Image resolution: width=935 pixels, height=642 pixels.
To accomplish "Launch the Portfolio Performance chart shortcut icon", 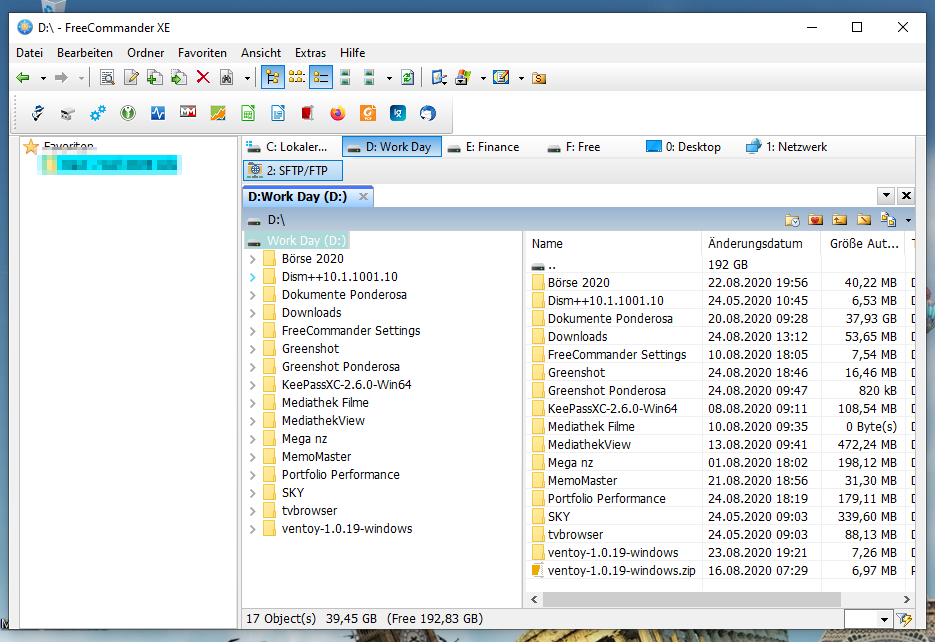I will point(218,113).
